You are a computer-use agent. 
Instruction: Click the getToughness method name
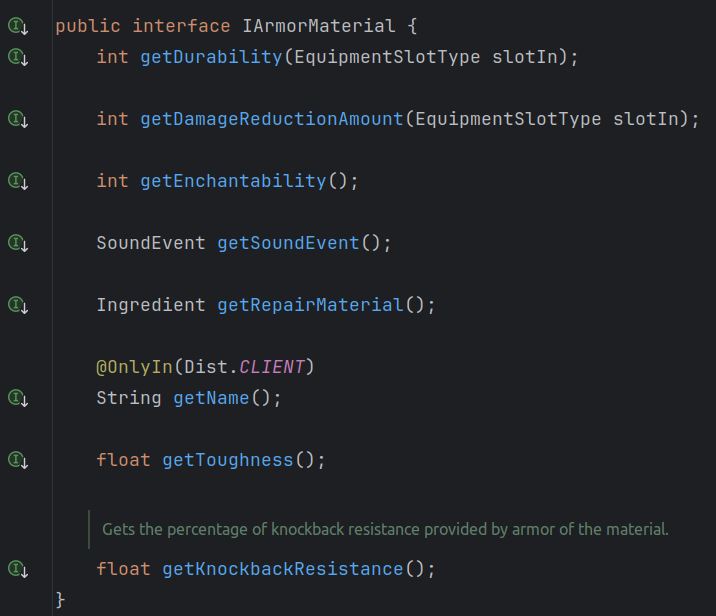(x=228, y=460)
